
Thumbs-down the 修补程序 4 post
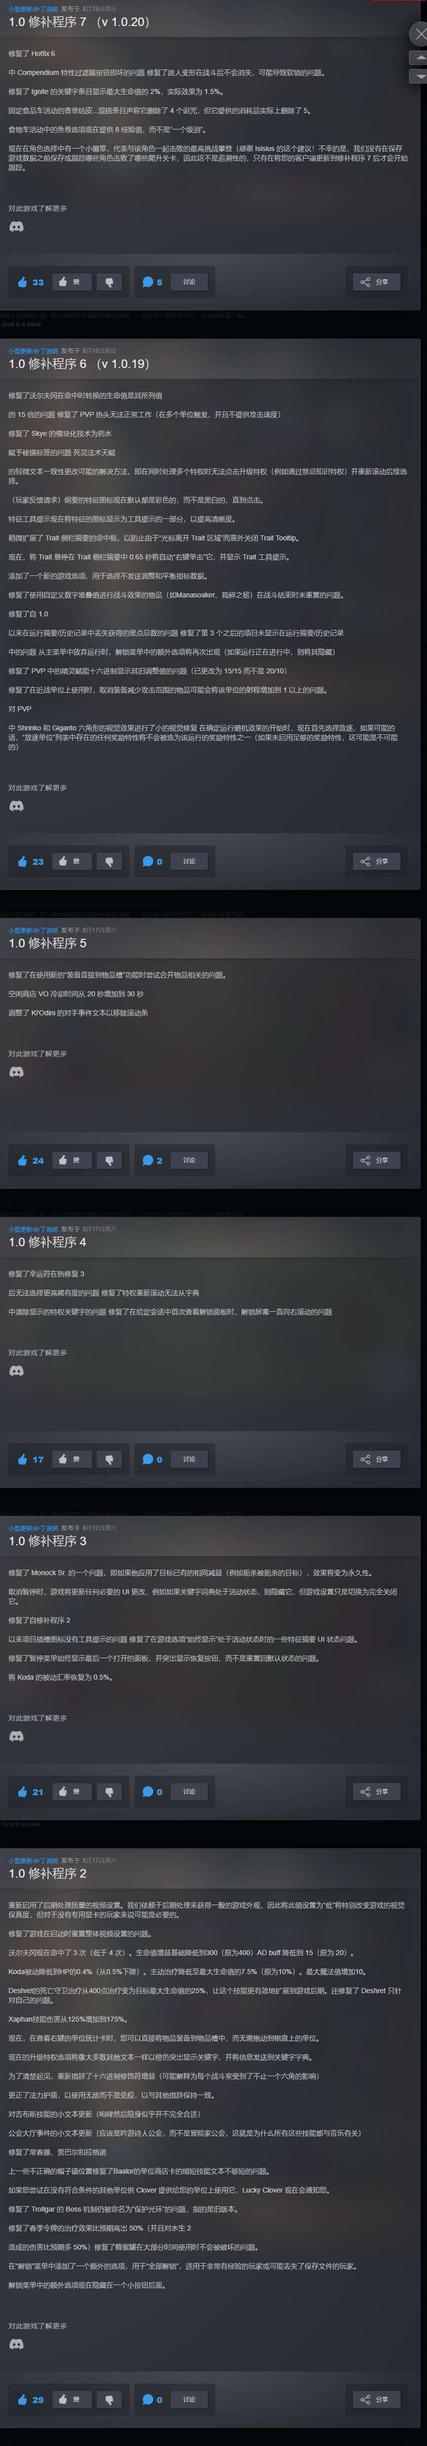[x=110, y=1459]
